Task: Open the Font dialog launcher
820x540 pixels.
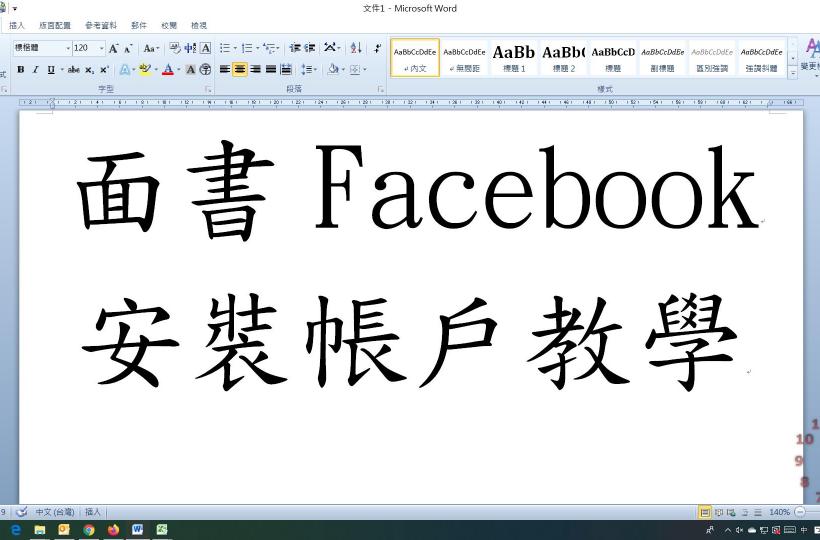Action: [208, 90]
